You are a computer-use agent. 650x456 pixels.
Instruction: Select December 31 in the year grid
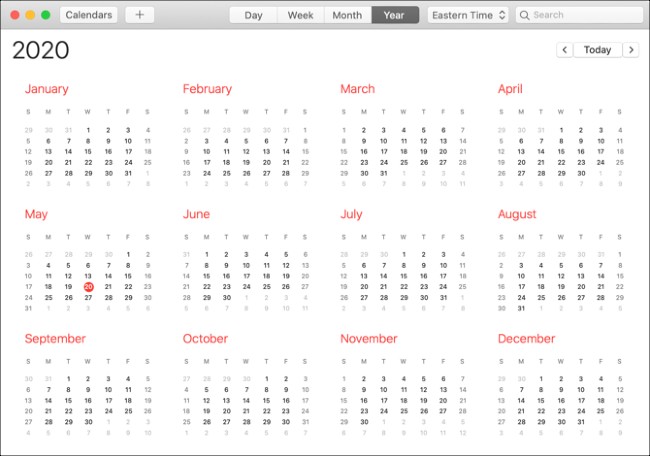[581, 422]
